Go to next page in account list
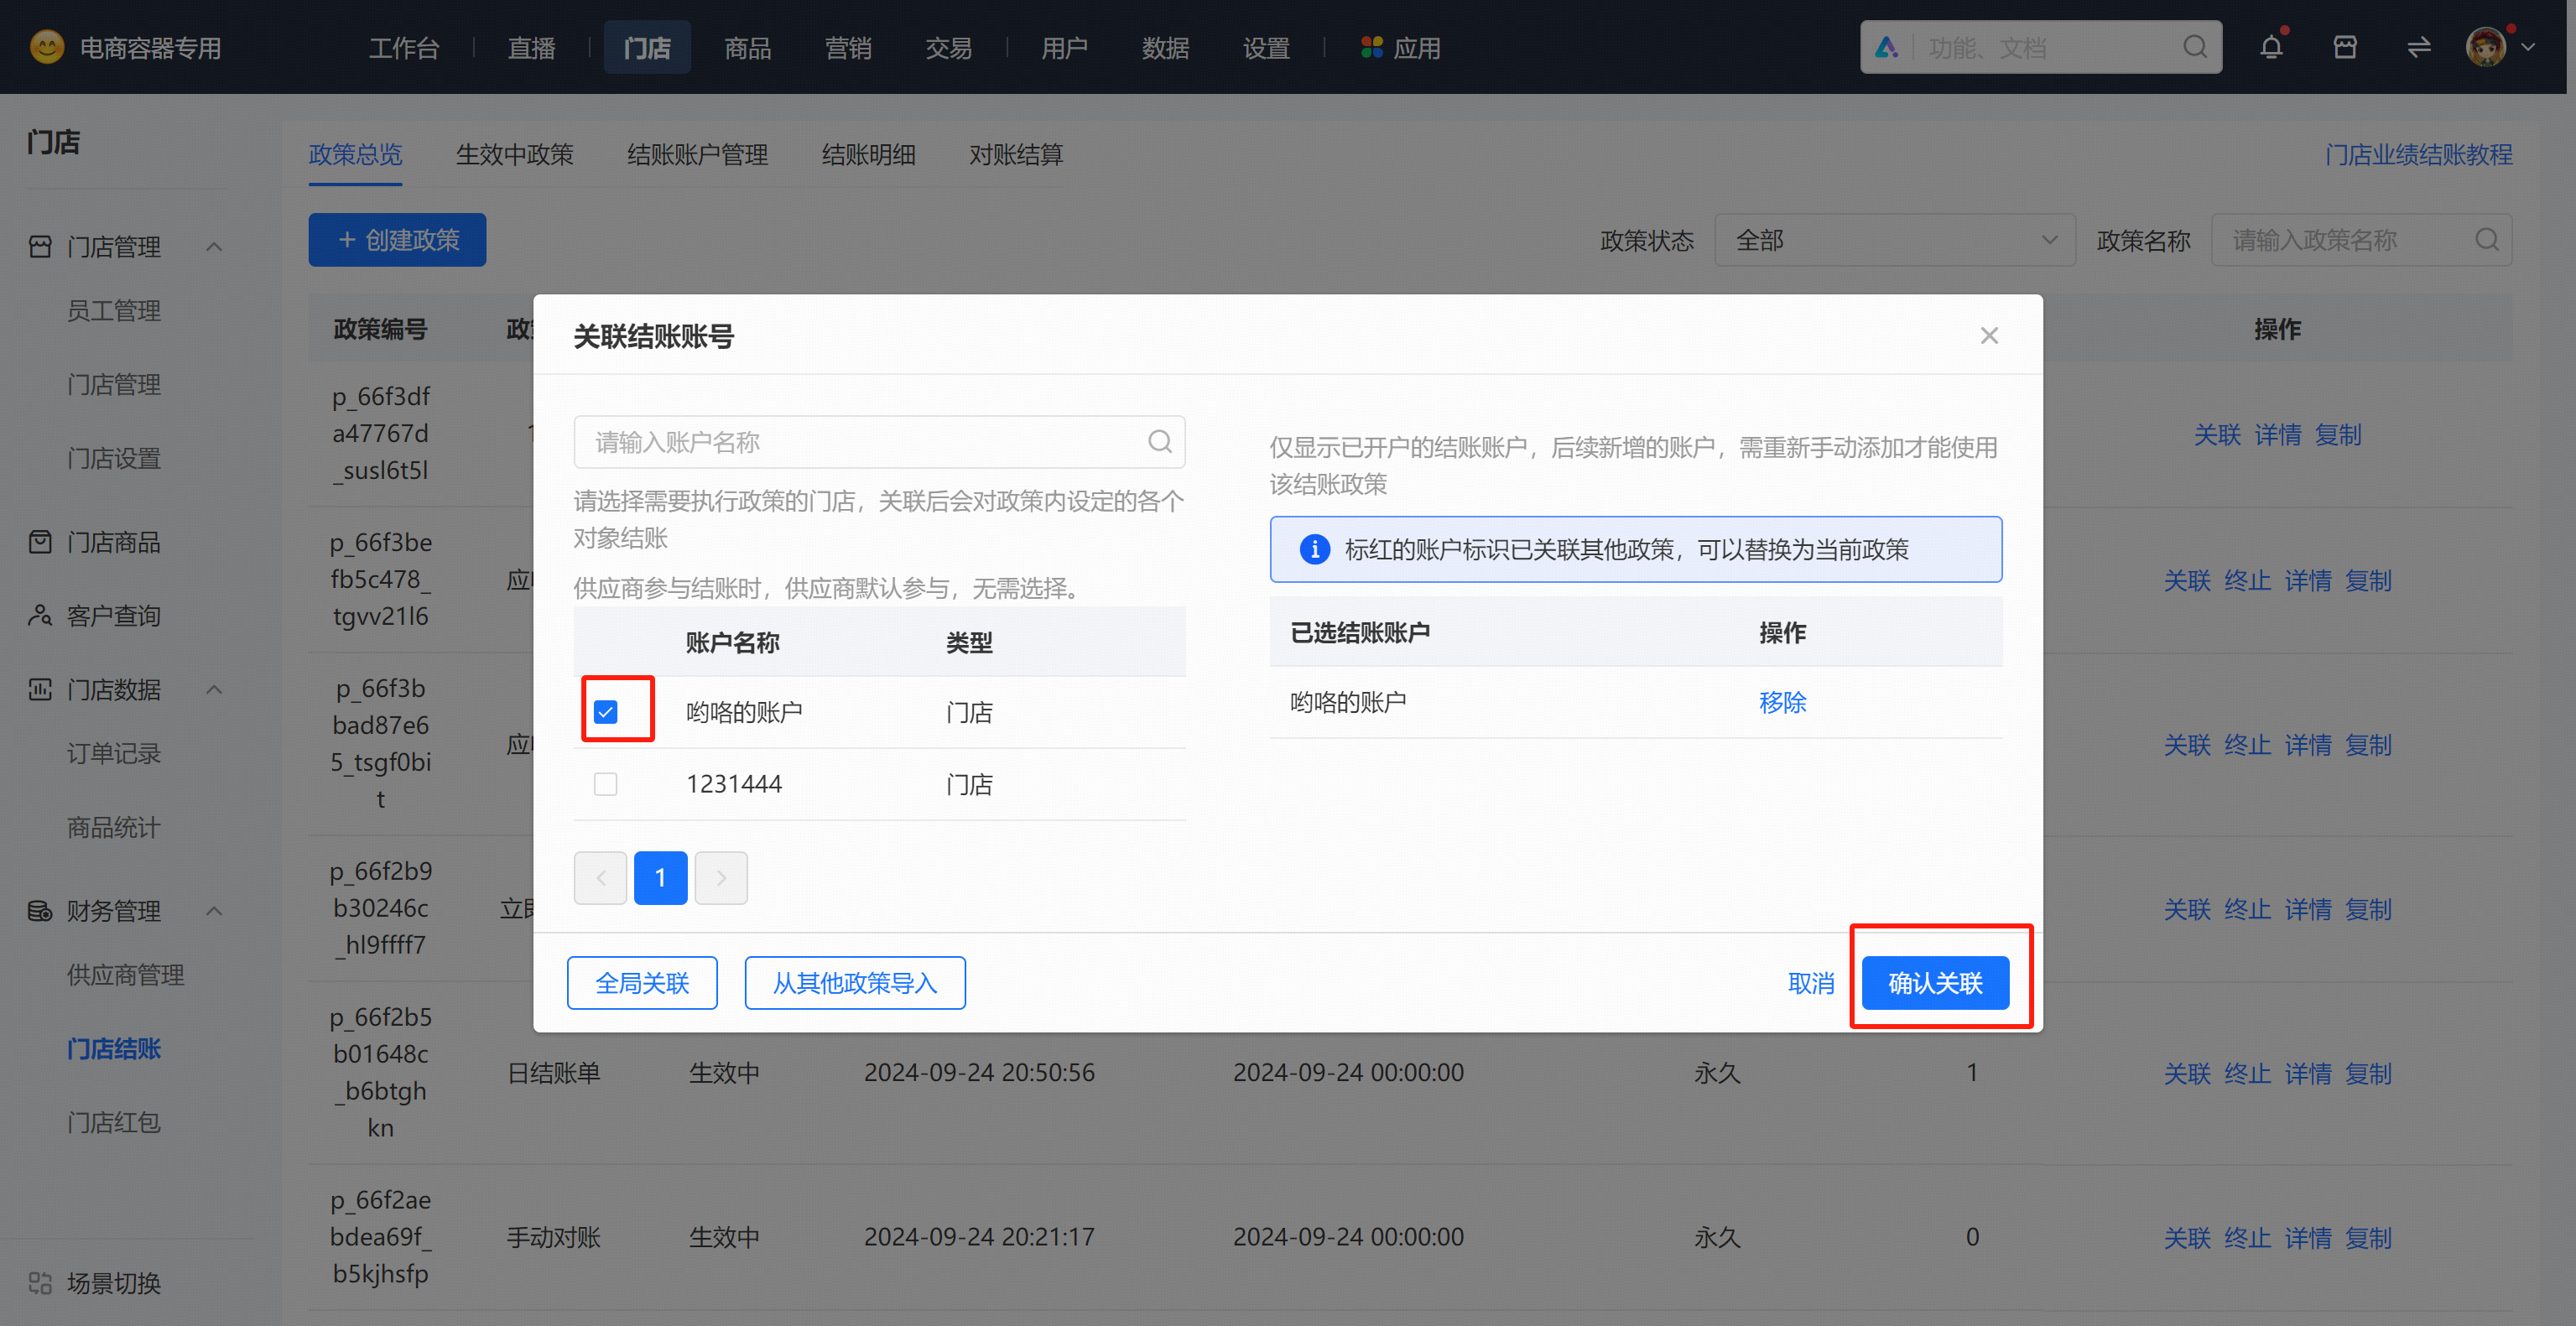2576x1326 pixels. (721, 877)
